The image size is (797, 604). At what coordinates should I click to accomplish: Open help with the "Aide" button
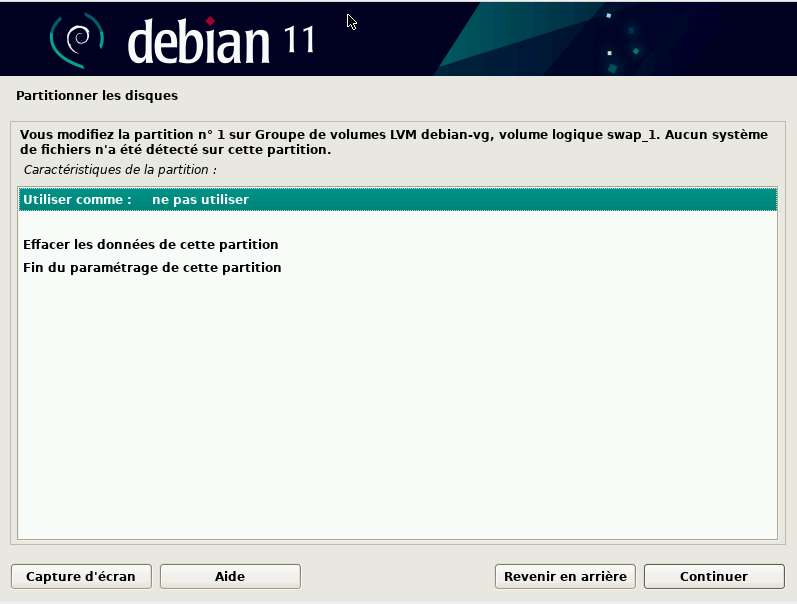(x=230, y=576)
